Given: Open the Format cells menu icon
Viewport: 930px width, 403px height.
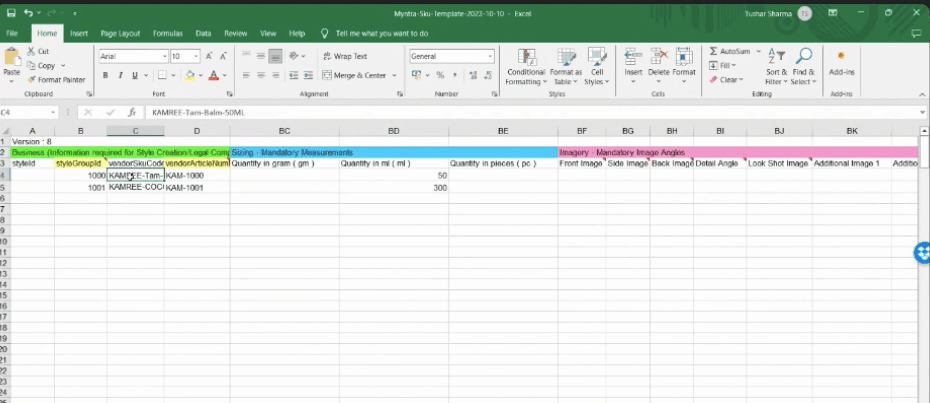Looking at the screenshot, I should (684, 56).
